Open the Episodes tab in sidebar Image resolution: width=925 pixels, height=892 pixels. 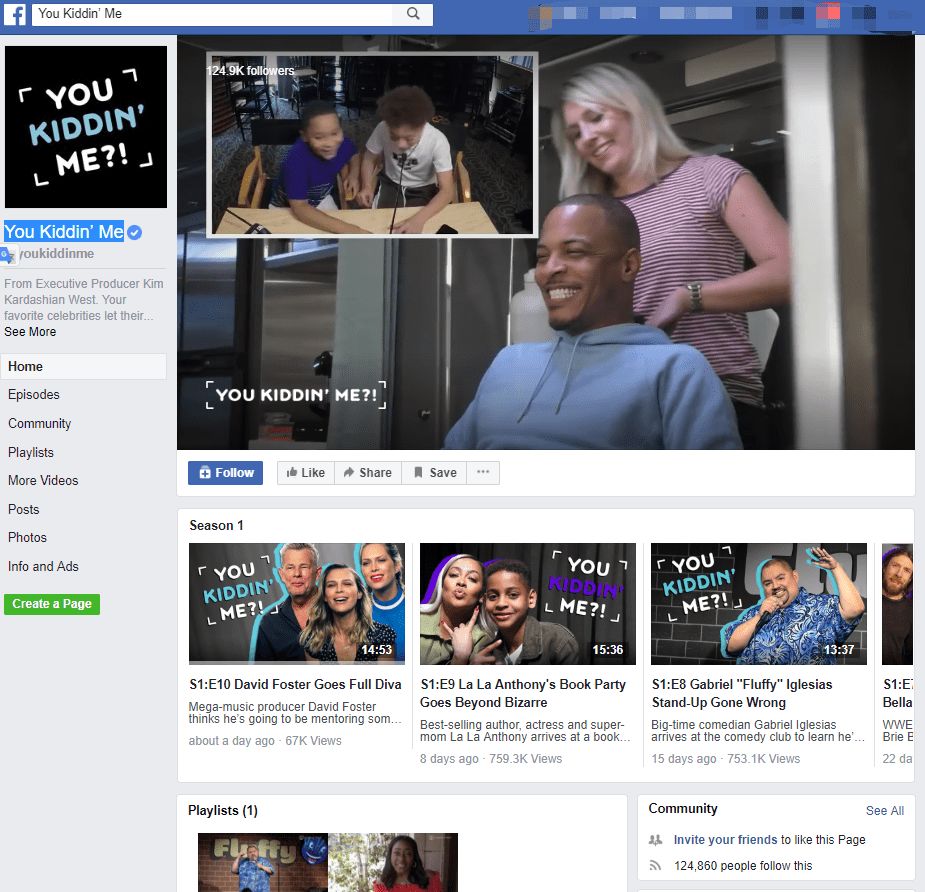[34, 394]
